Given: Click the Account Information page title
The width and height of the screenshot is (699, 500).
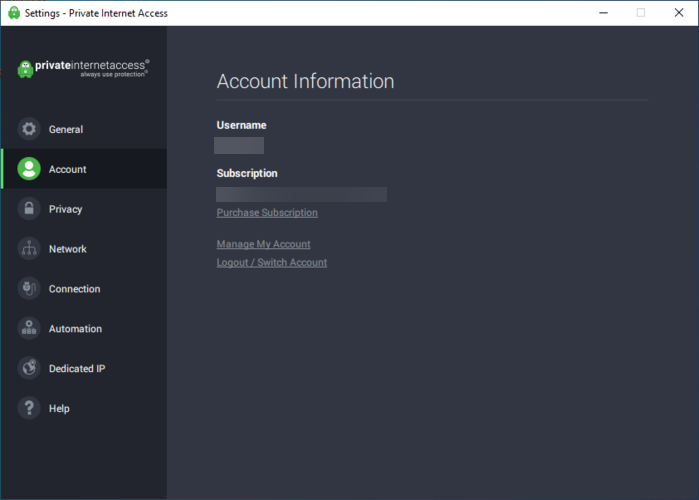Looking at the screenshot, I should 305,82.
